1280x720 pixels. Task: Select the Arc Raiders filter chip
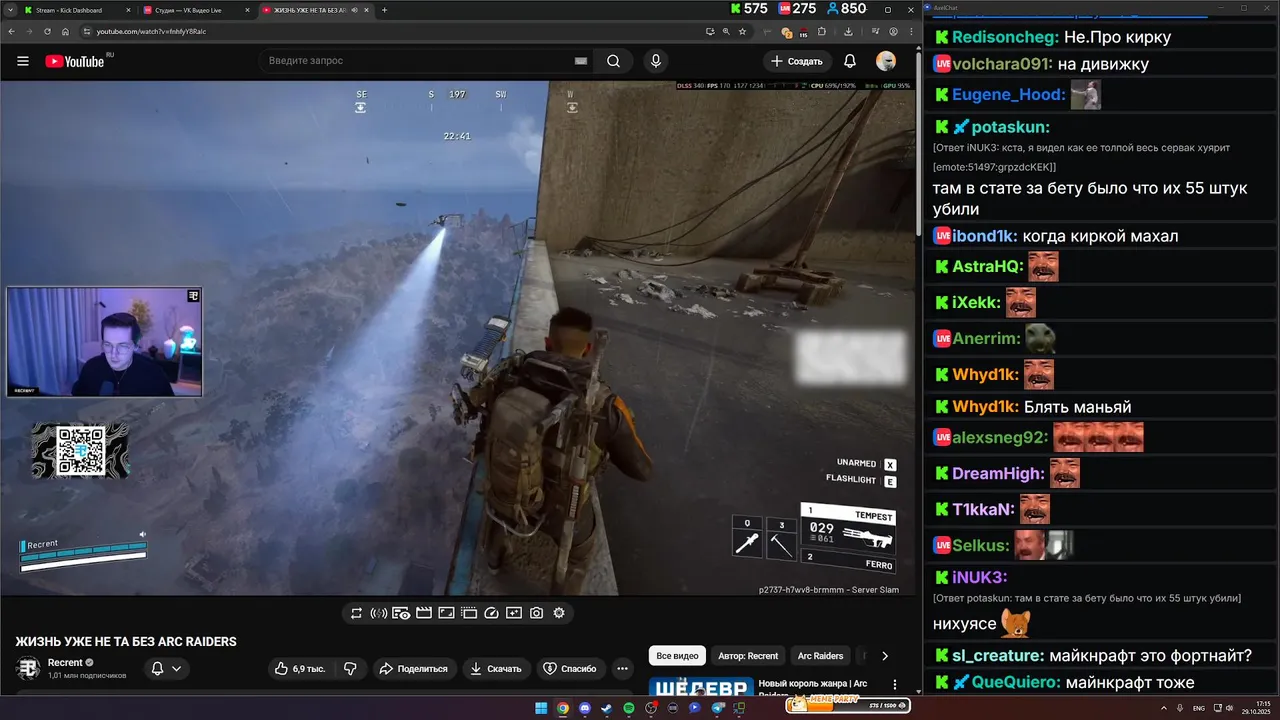click(820, 656)
